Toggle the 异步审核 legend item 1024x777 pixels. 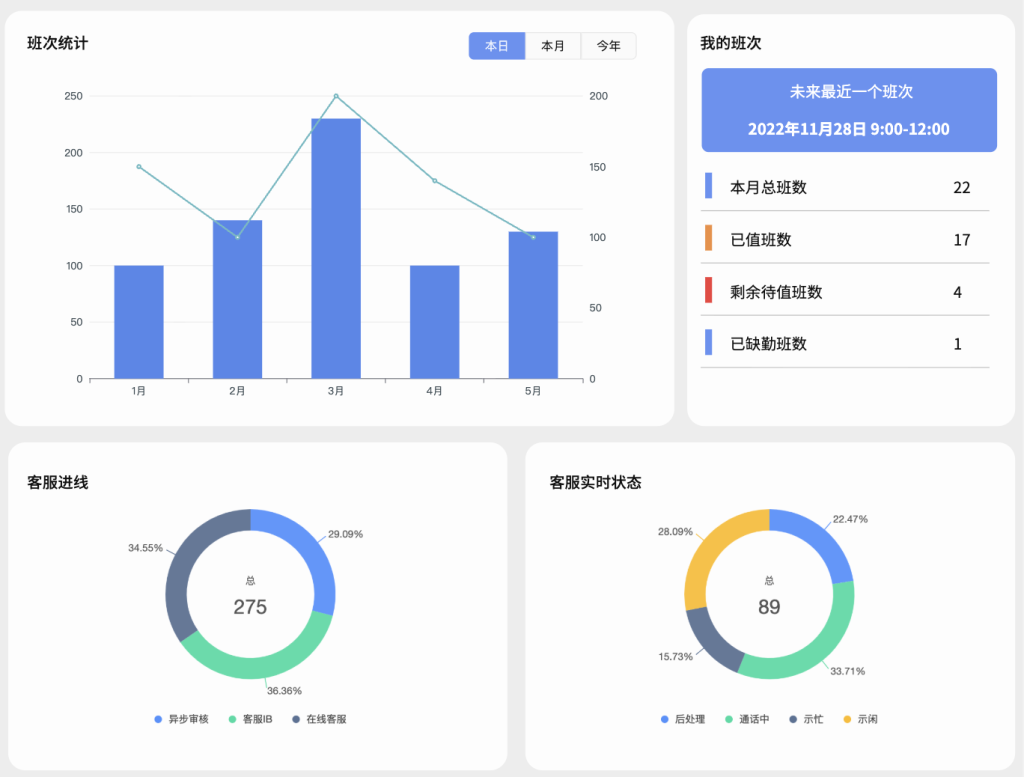(x=181, y=719)
